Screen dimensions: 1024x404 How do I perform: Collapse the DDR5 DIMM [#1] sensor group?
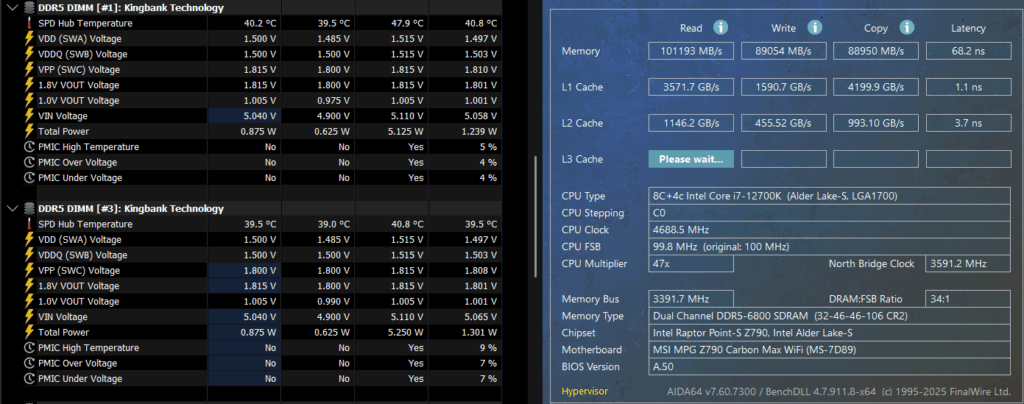pos(11,8)
